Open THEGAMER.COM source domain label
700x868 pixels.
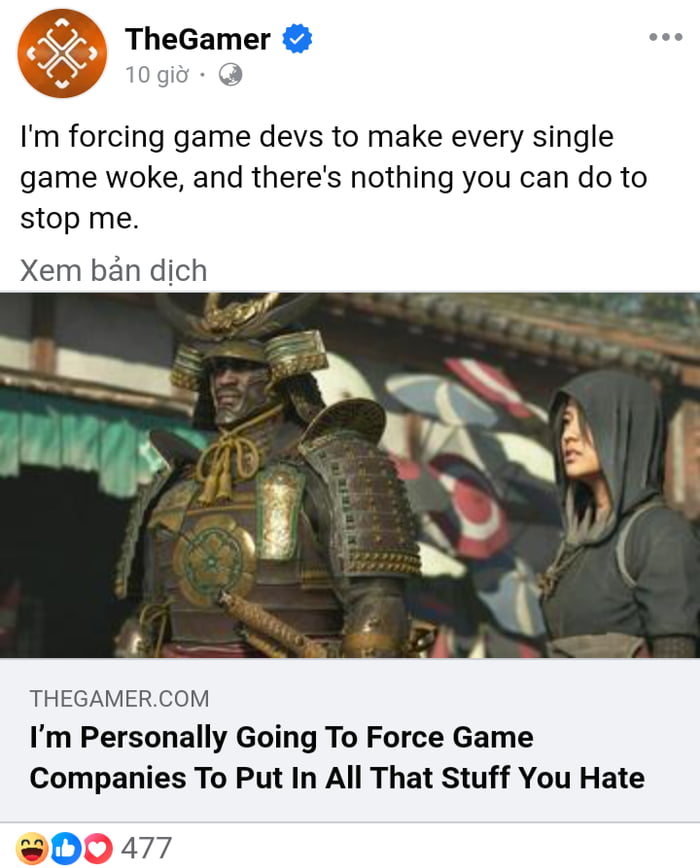[120, 699]
